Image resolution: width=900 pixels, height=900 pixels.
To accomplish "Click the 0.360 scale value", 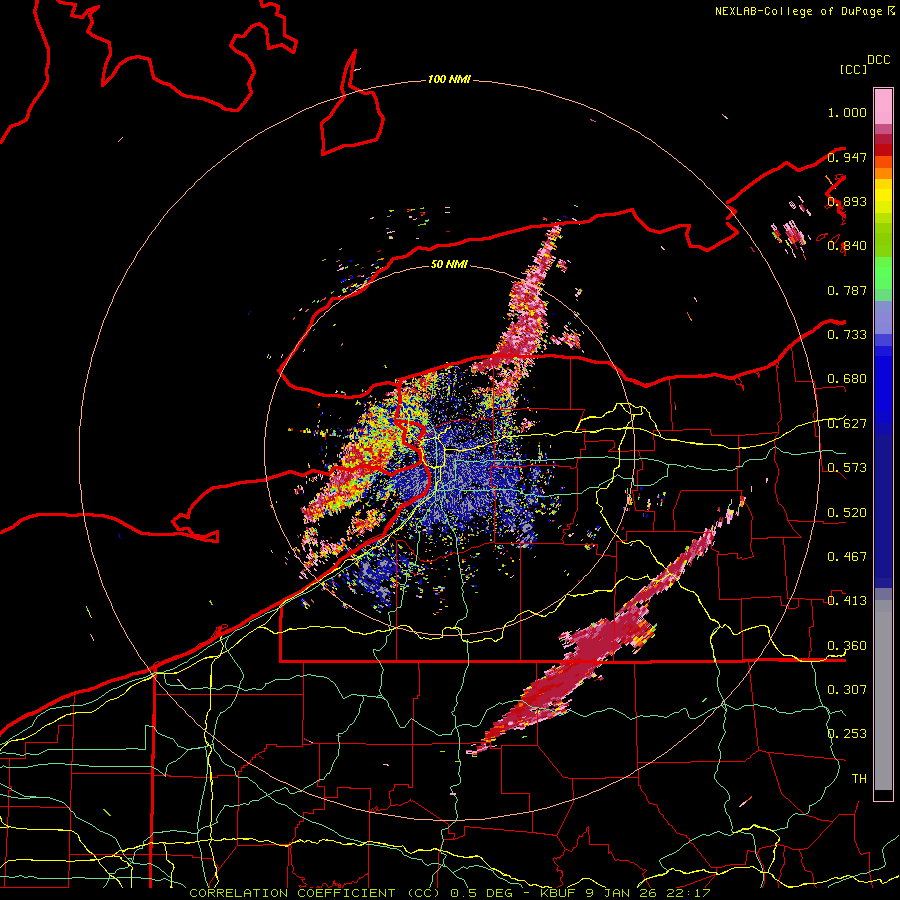I will pyautogui.click(x=847, y=646).
